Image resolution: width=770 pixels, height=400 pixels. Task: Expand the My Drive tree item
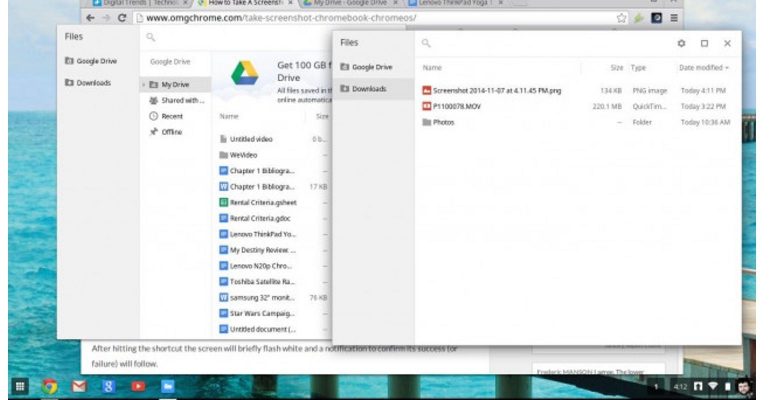coord(143,85)
